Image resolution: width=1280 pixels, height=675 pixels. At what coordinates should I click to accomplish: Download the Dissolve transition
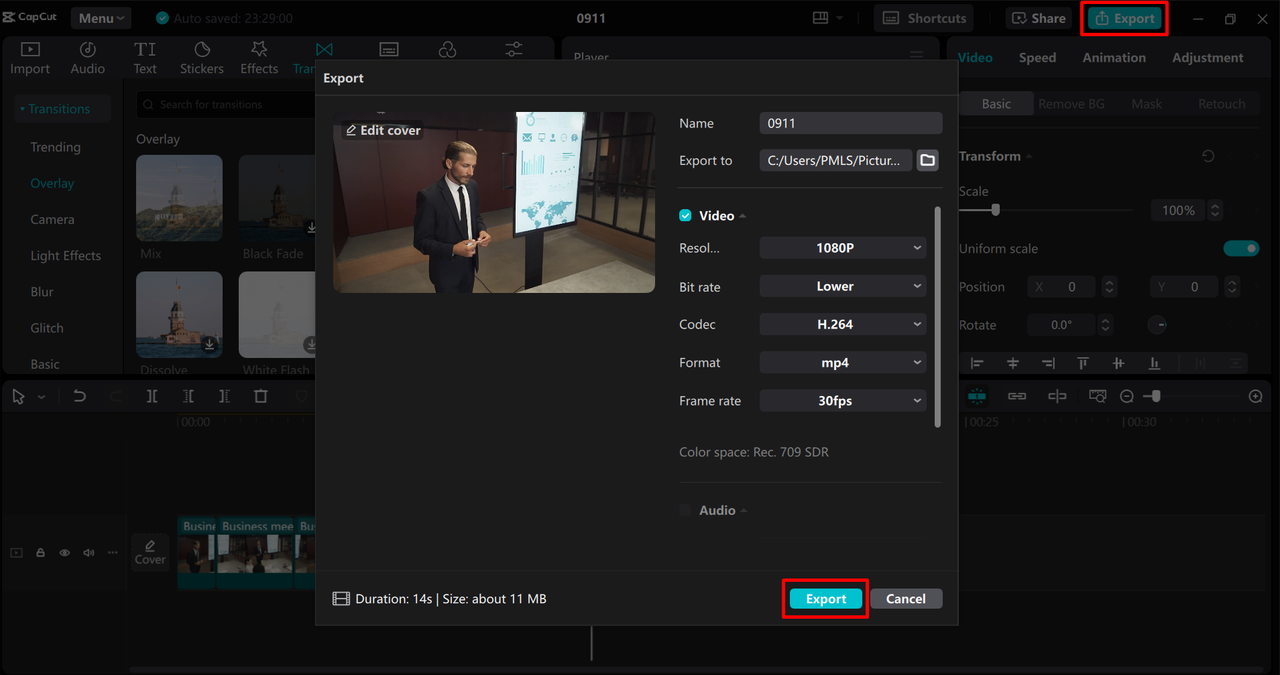[x=209, y=344]
